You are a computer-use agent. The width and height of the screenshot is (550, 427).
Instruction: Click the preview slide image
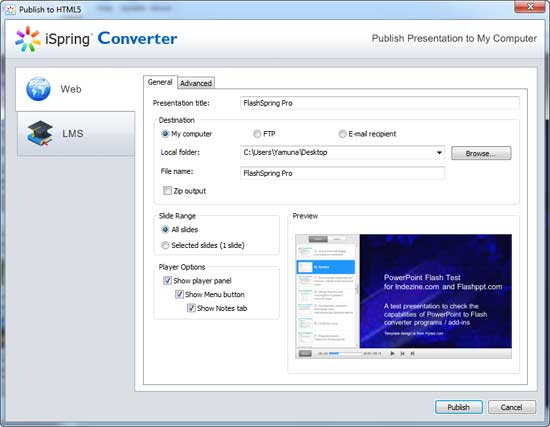[x=435, y=291]
